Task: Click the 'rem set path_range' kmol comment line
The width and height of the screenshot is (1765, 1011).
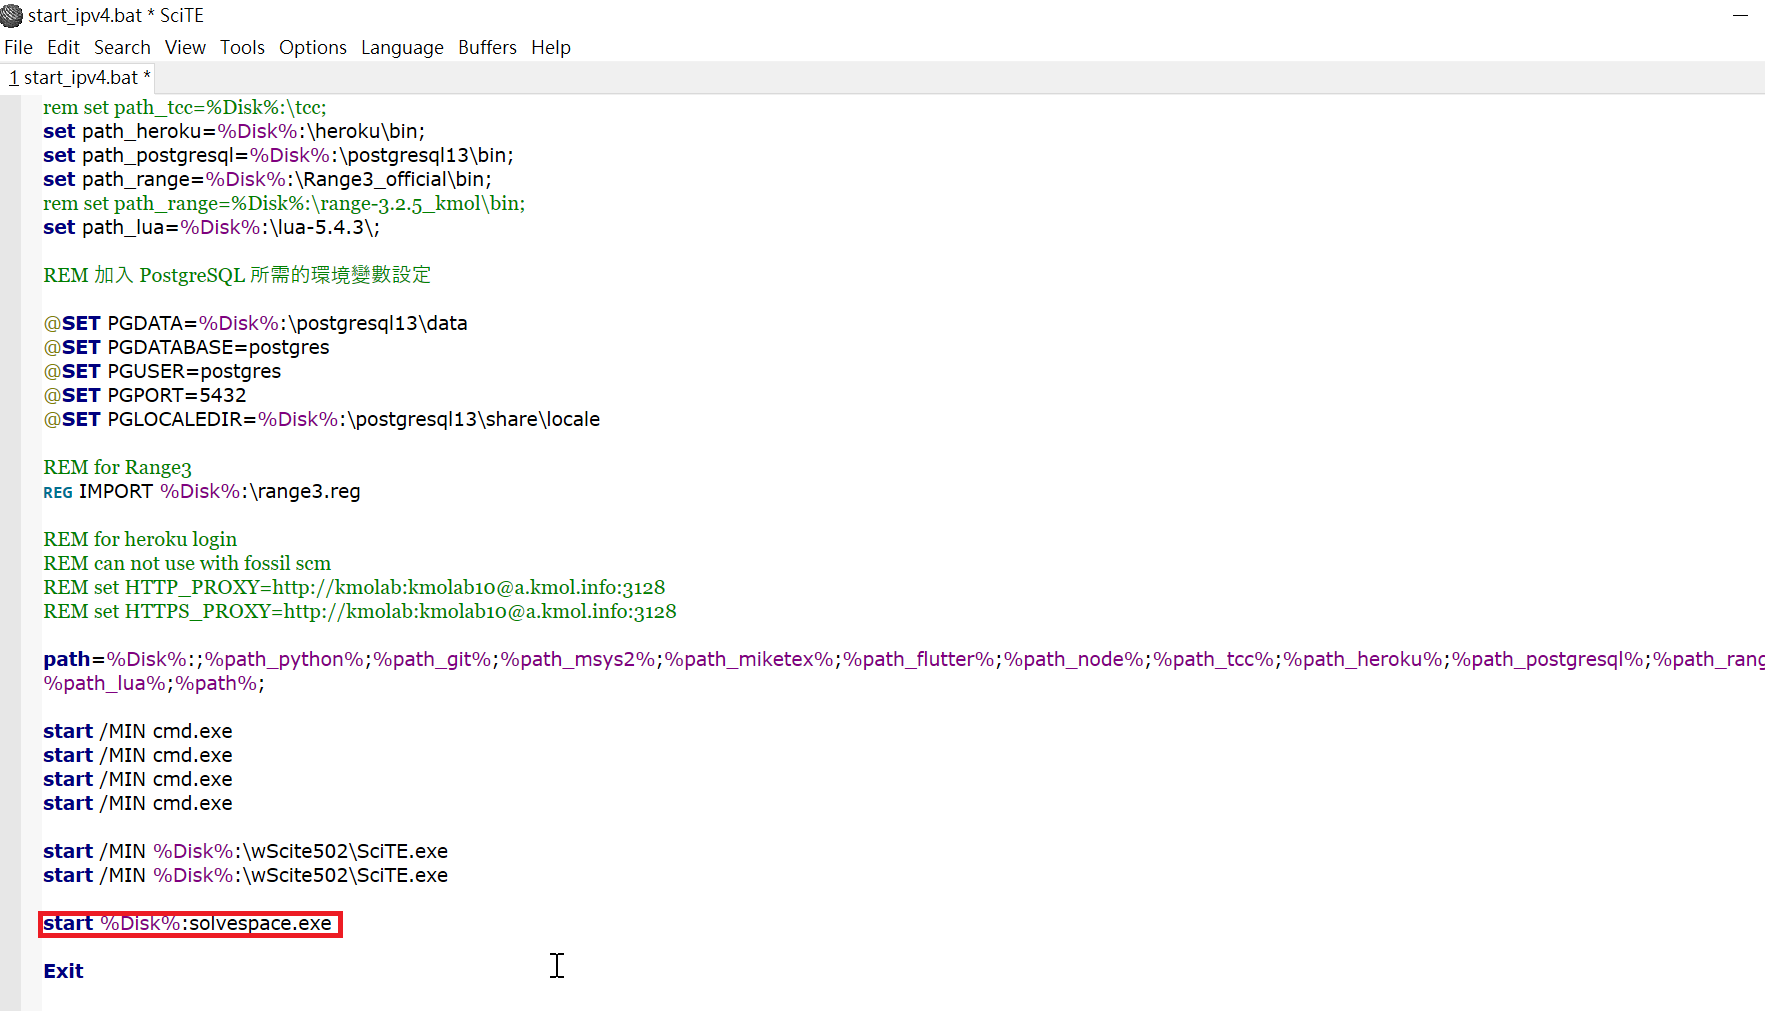Action: pos(284,203)
